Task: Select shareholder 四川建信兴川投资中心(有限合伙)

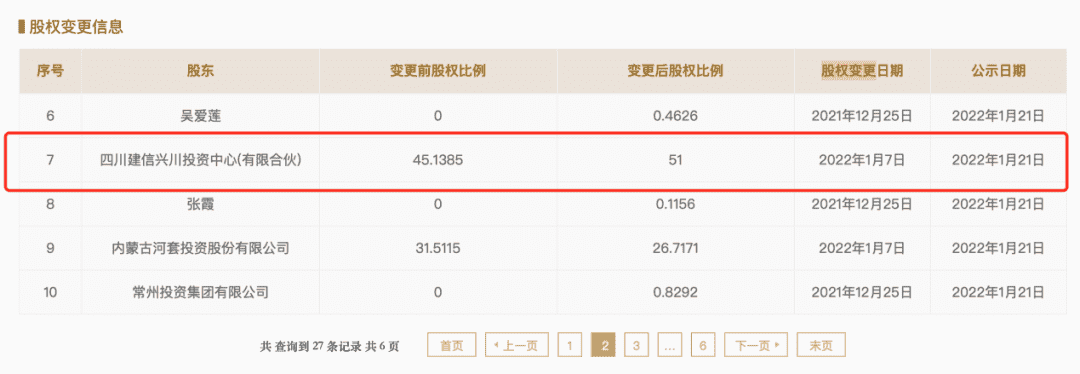Action: click(200, 160)
